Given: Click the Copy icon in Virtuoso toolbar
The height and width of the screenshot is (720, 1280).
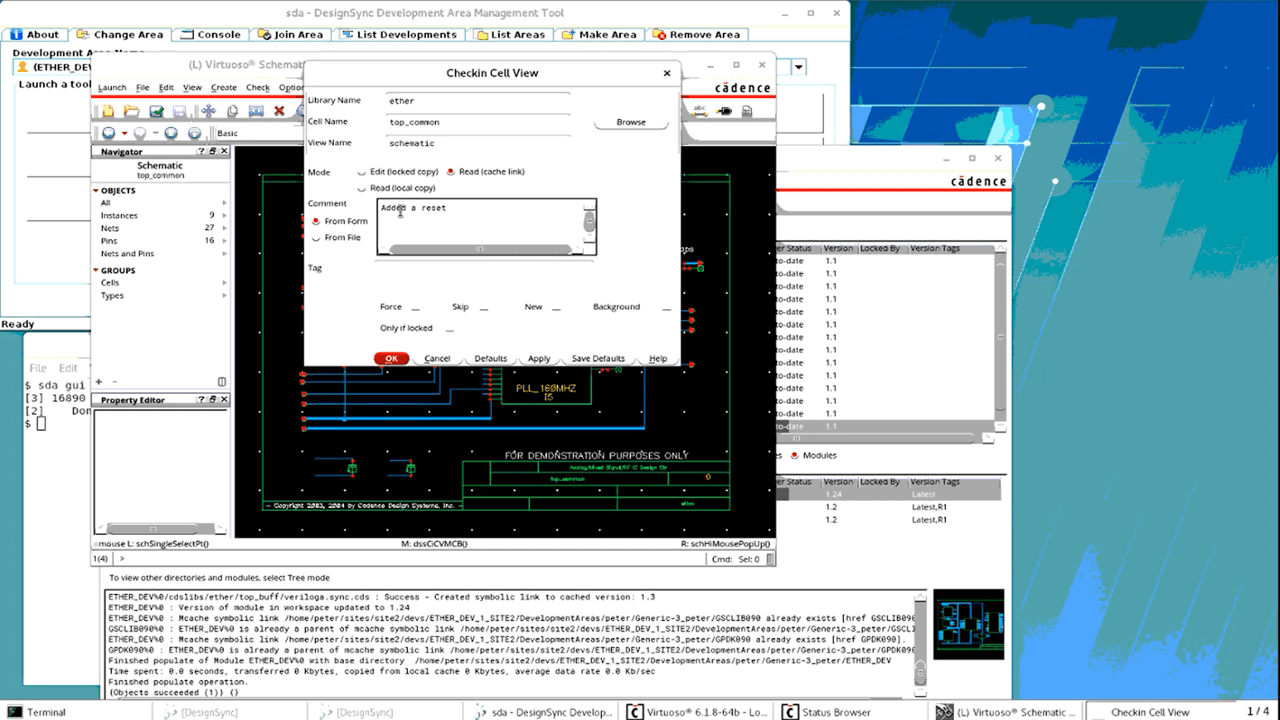Looking at the screenshot, I should click(232, 111).
